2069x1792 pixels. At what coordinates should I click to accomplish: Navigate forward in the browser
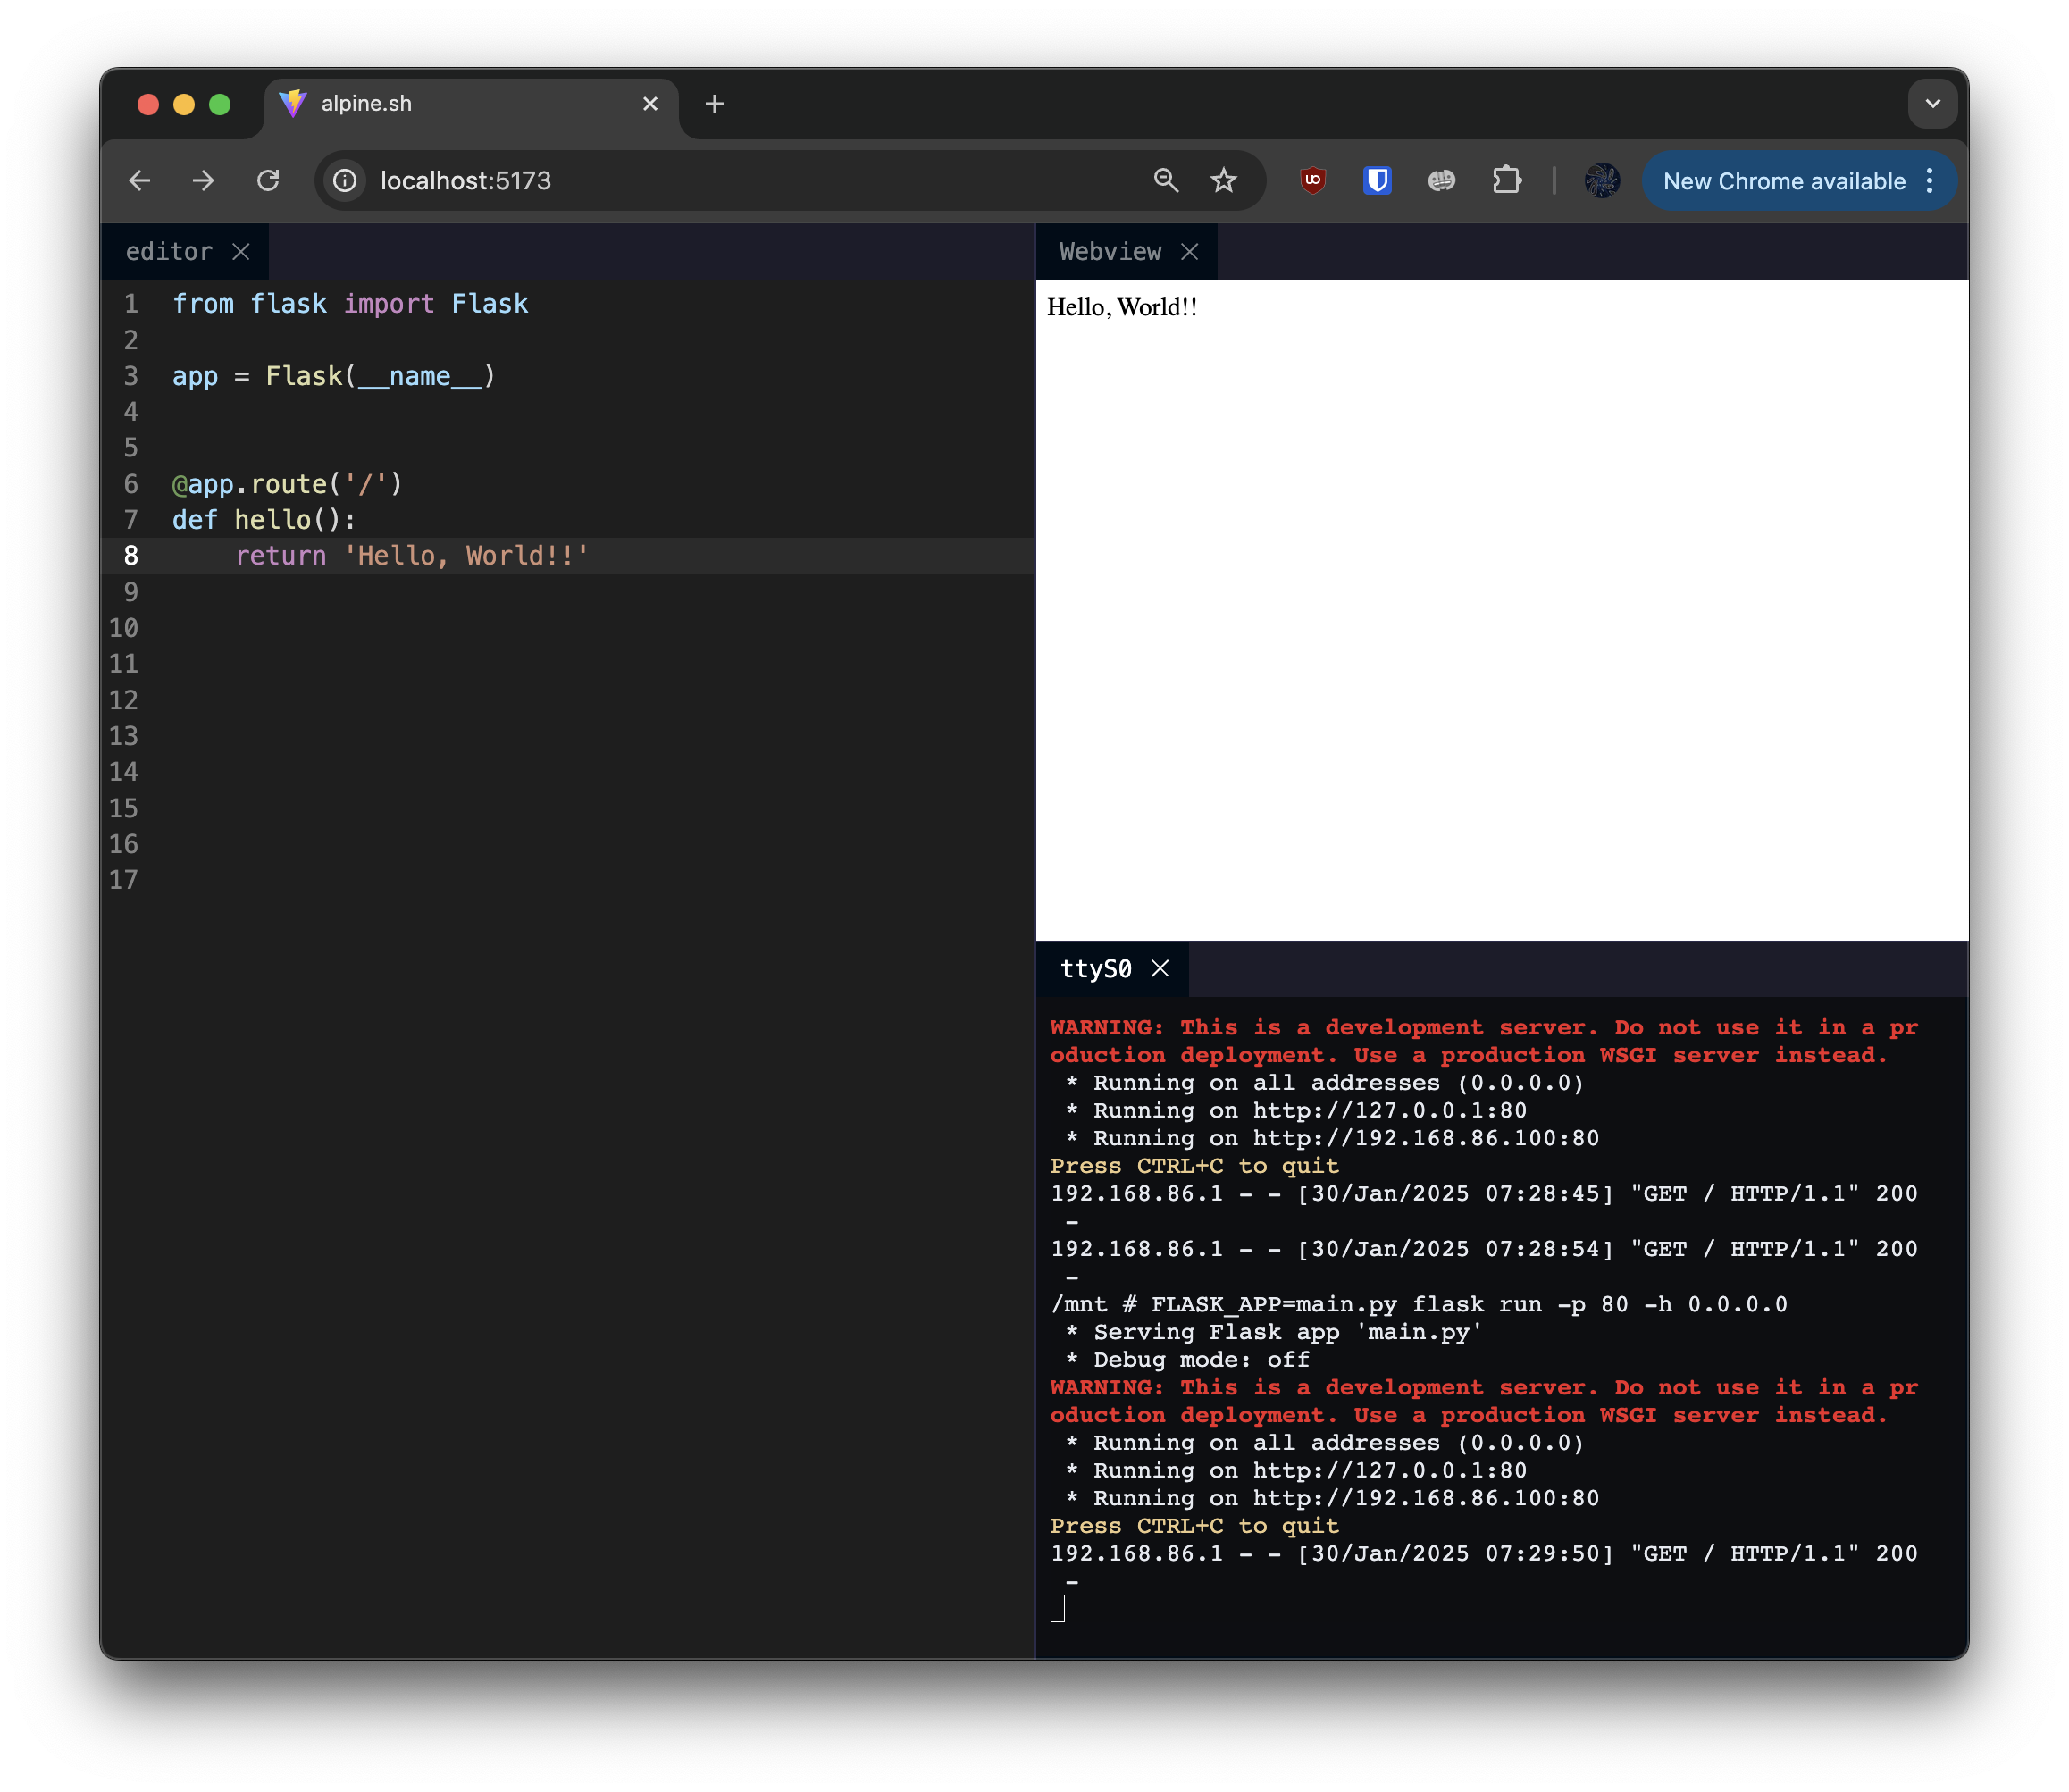coord(203,181)
